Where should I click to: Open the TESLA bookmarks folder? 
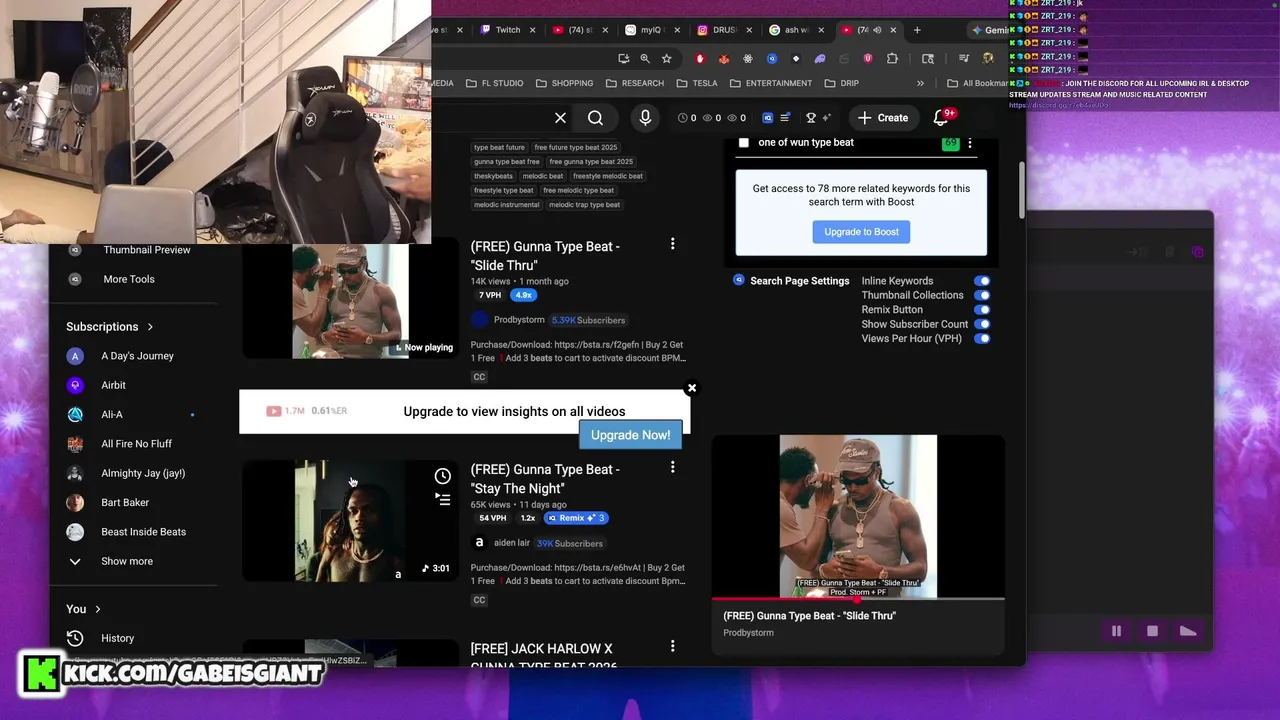point(697,83)
